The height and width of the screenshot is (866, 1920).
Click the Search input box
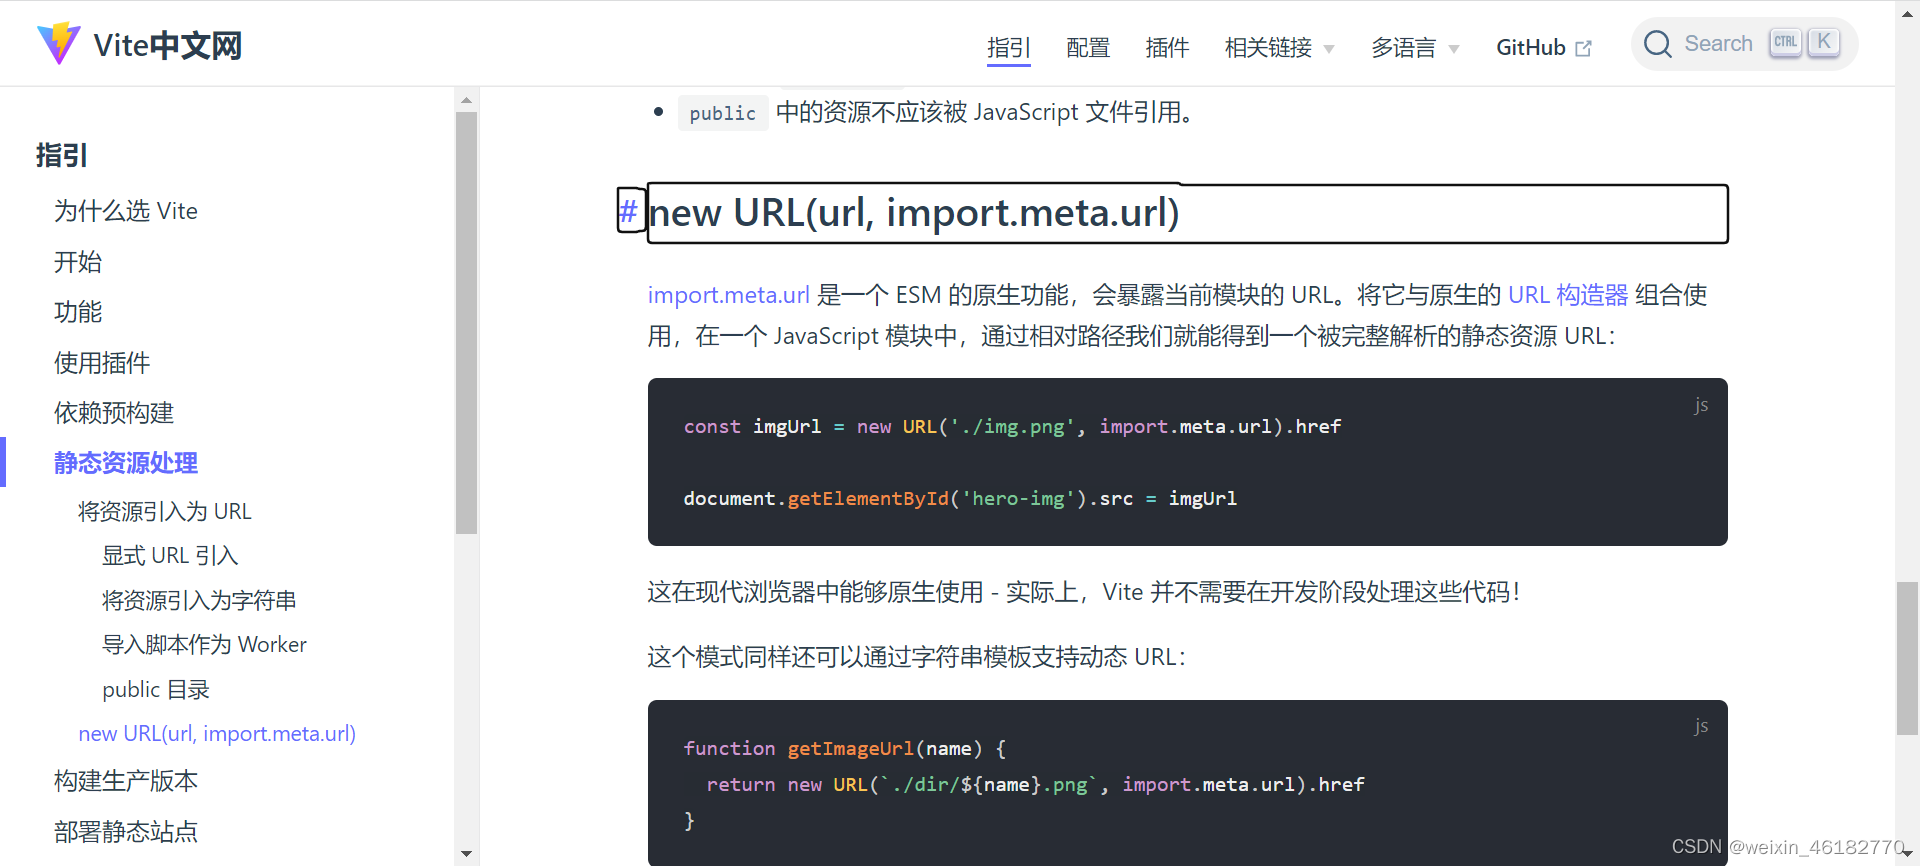[x=1744, y=44]
